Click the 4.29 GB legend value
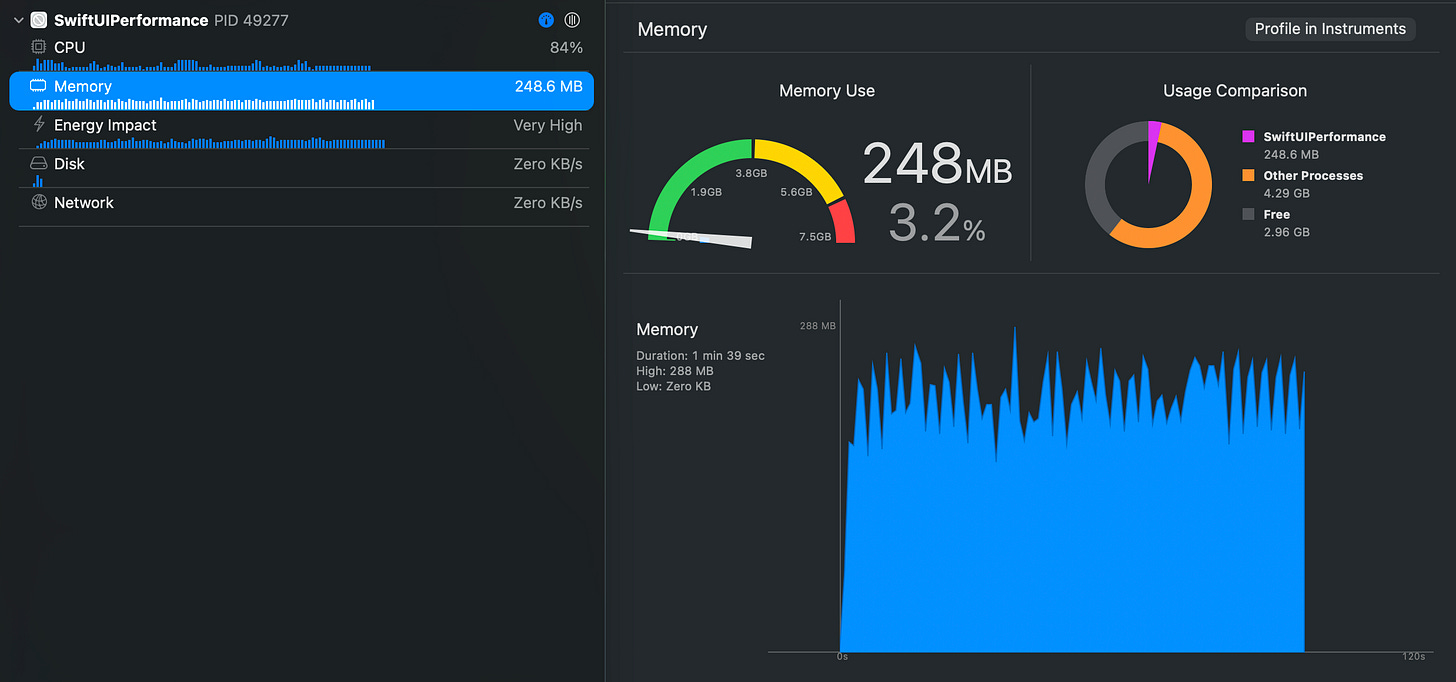Screen dimensions: 1456x682 (x=1286, y=193)
